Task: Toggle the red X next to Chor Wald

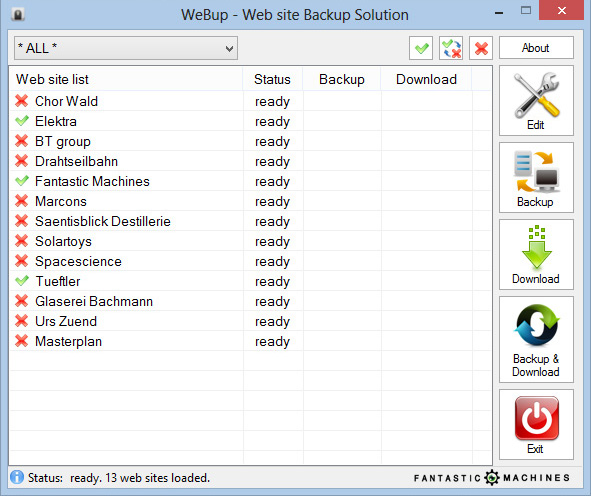Action: point(21,101)
